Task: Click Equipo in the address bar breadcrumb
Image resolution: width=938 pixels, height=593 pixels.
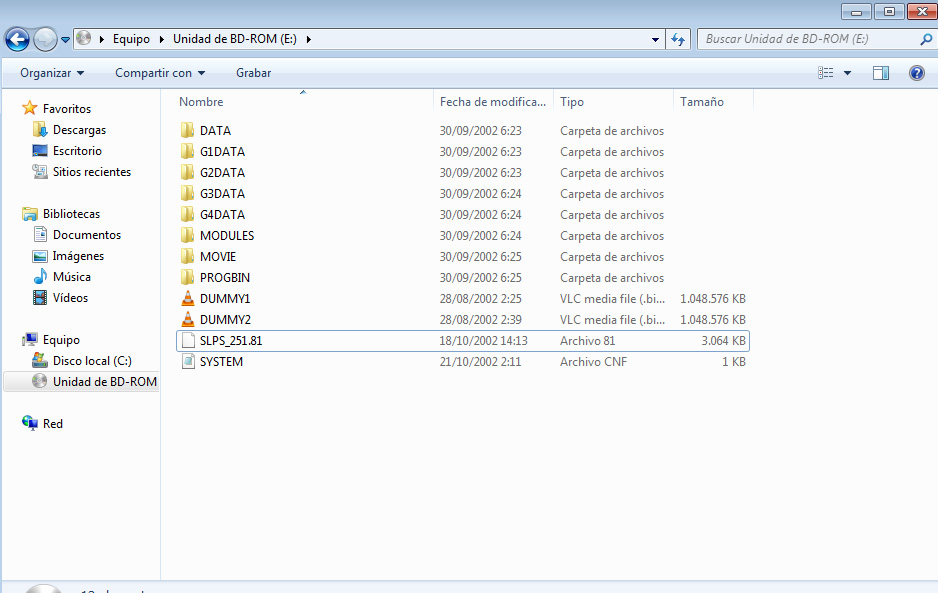Action: pos(131,39)
